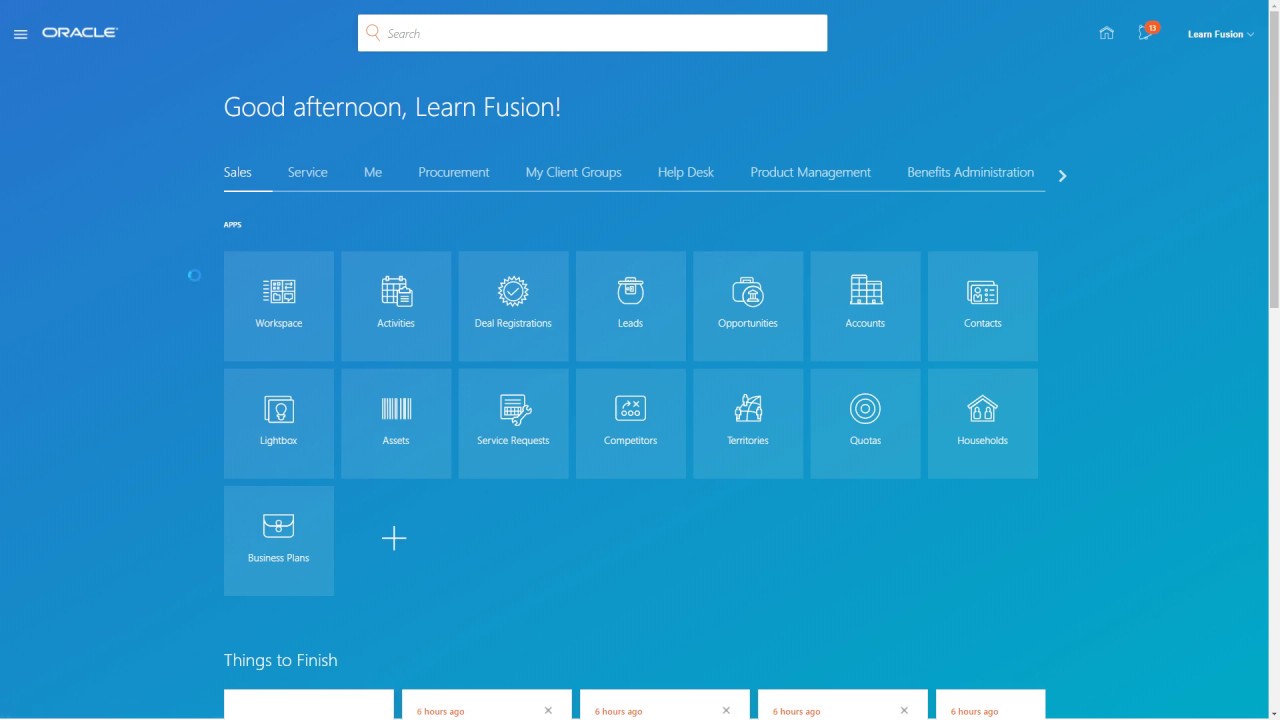Open the Lightbox app tile
Image resolution: width=1280 pixels, height=720 pixels.
click(279, 423)
